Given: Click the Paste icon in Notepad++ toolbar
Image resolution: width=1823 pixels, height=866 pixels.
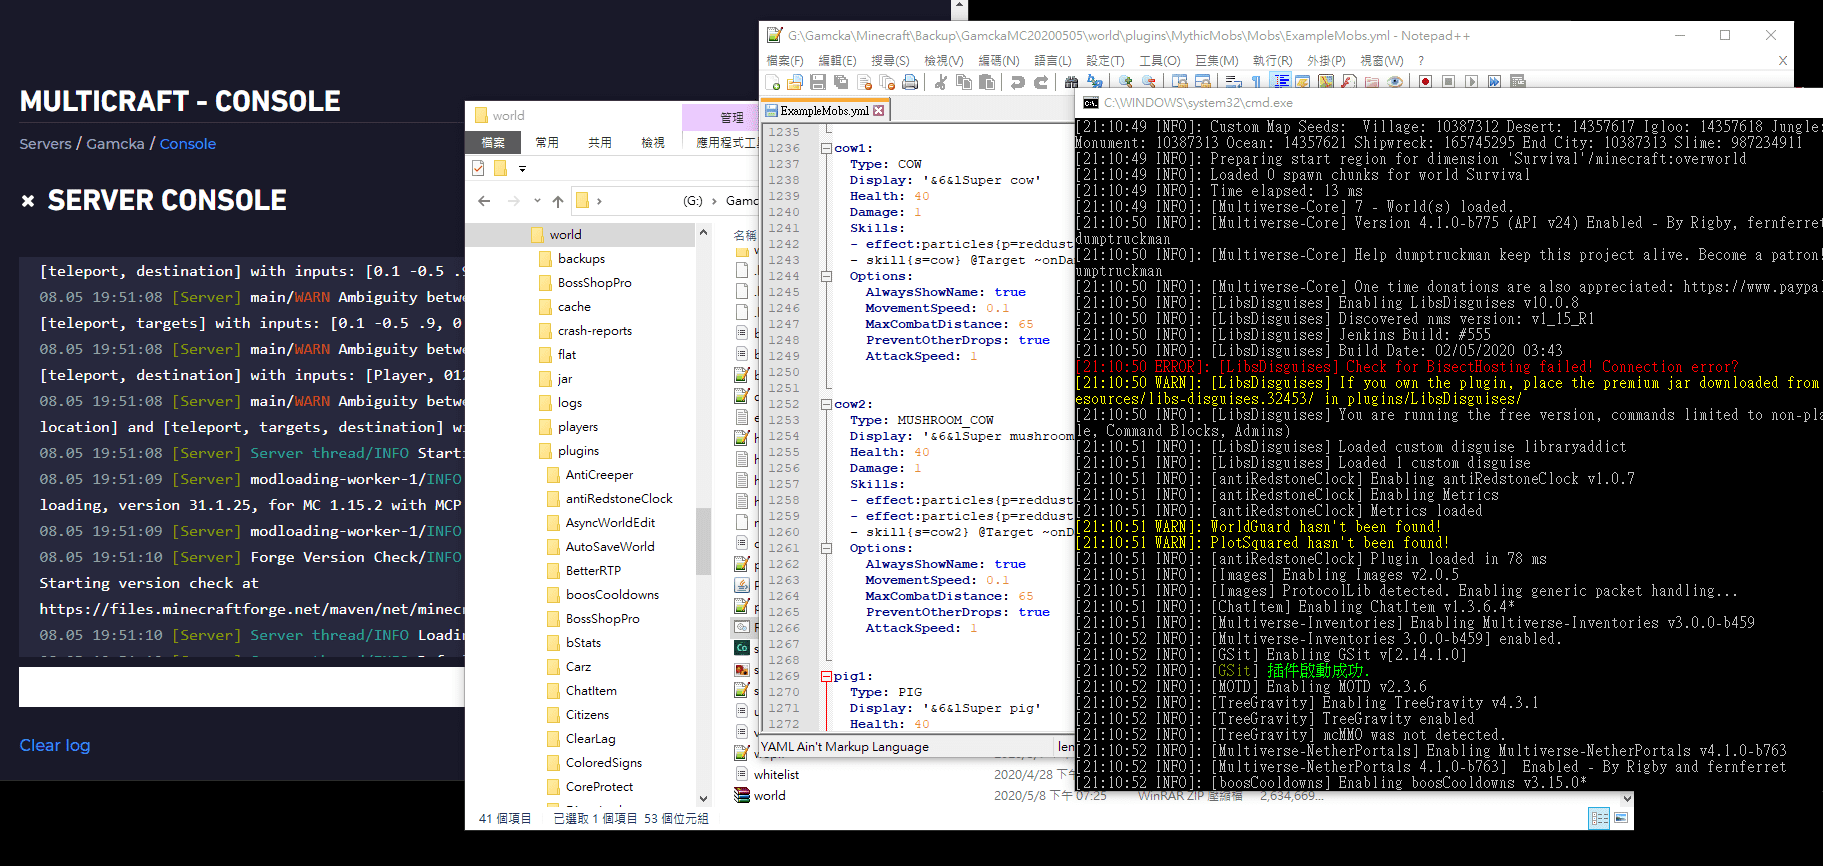Looking at the screenshot, I should pos(987,82).
